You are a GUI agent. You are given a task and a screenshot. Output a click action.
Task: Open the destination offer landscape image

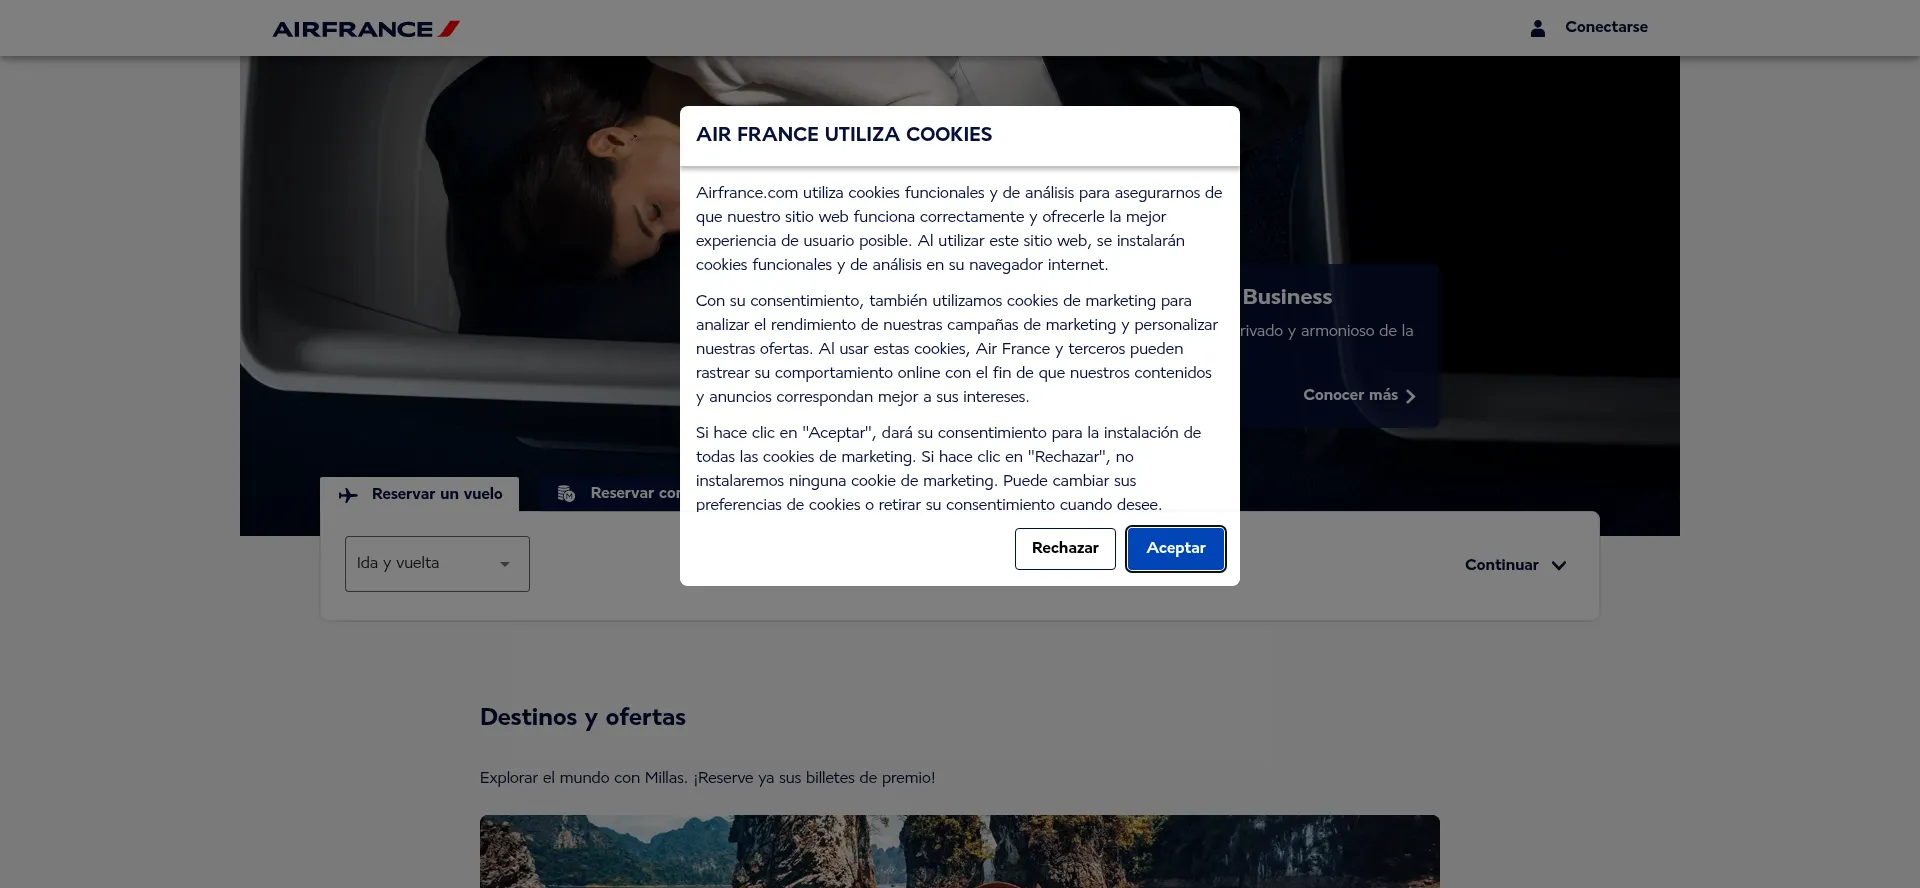click(x=959, y=850)
